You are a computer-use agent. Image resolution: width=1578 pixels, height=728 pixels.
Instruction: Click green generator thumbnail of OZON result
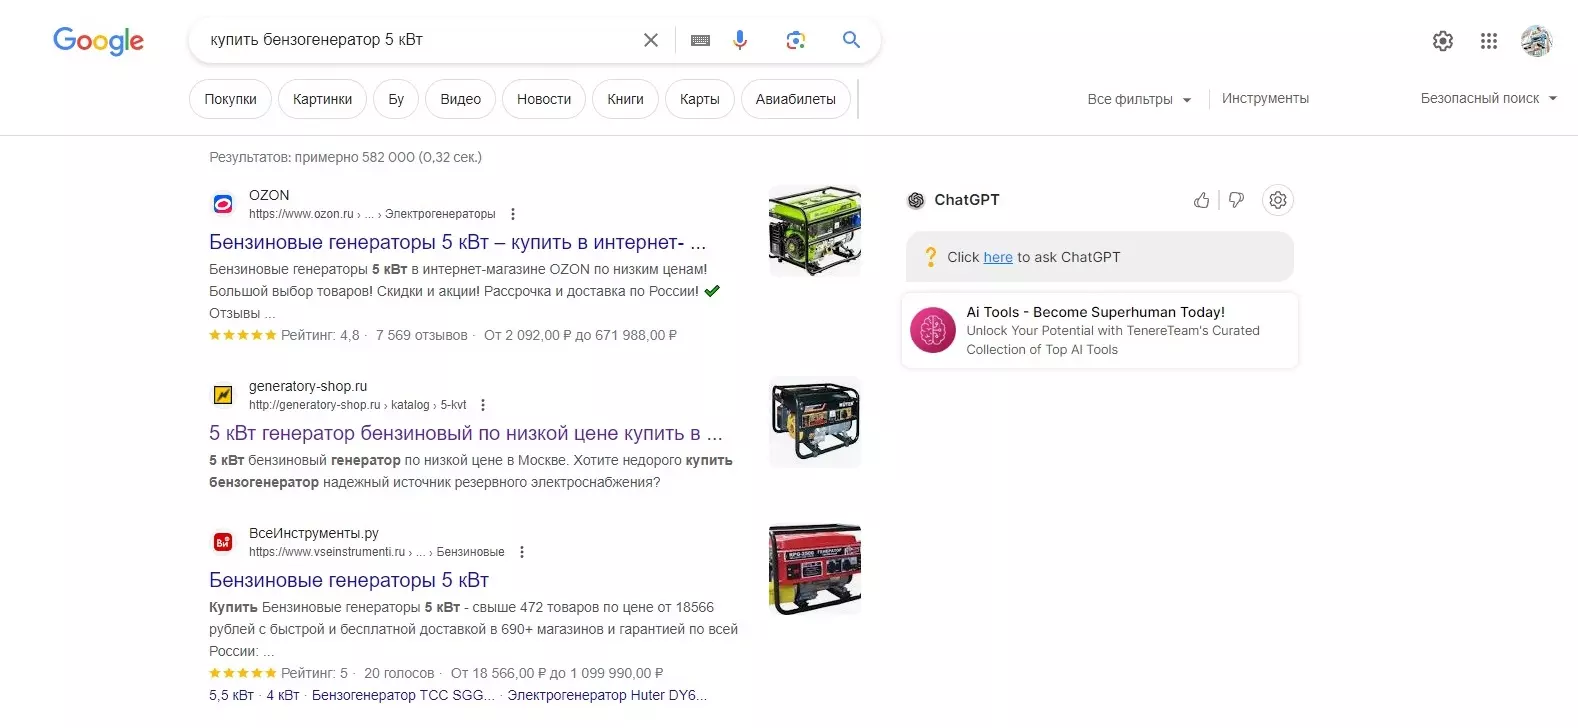click(x=815, y=231)
